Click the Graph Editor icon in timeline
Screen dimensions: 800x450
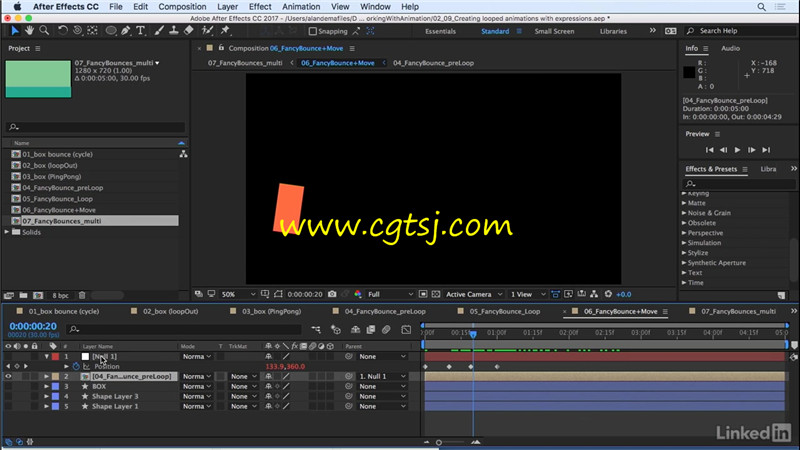[406, 330]
